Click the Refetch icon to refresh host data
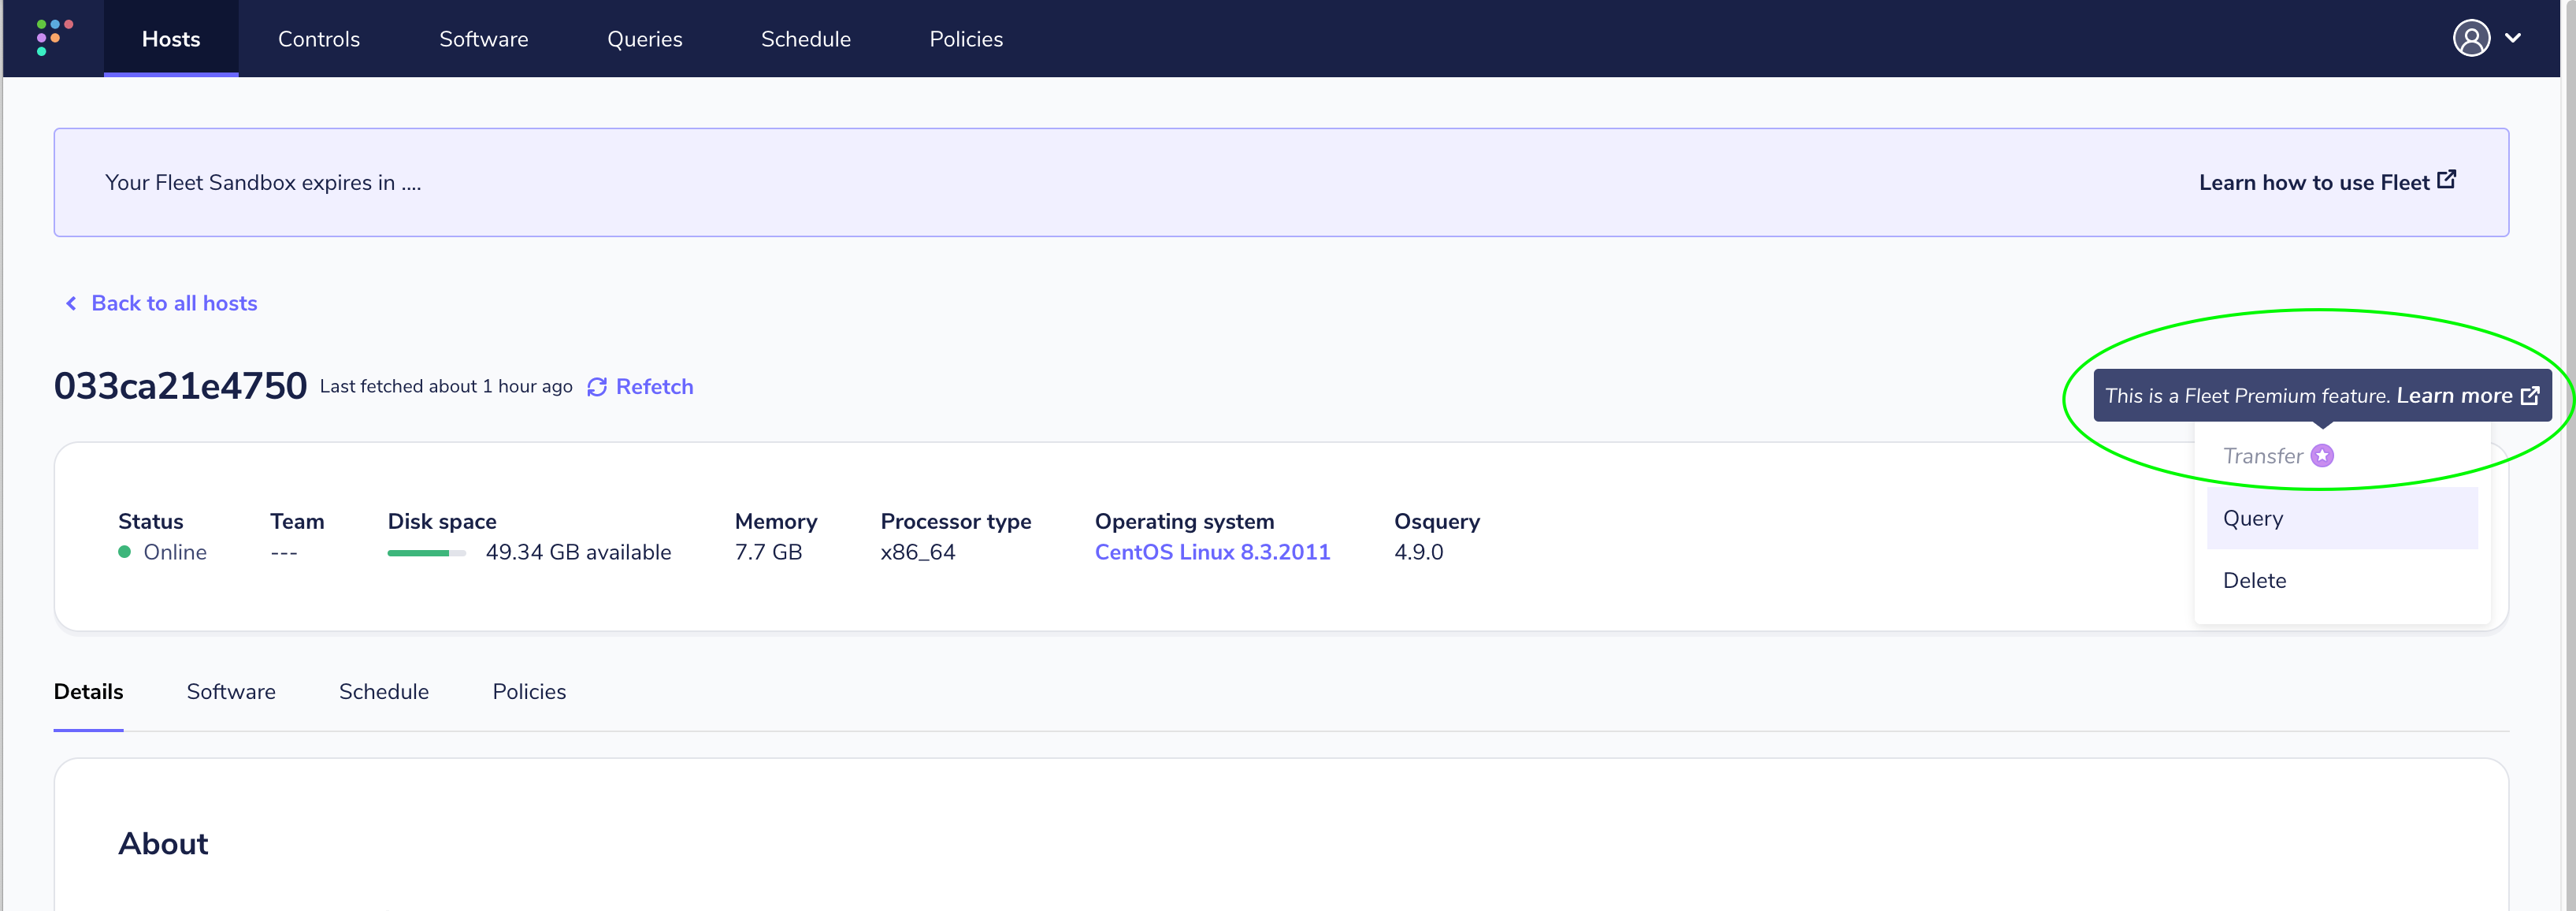The height and width of the screenshot is (911, 2576). pyautogui.click(x=598, y=386)
